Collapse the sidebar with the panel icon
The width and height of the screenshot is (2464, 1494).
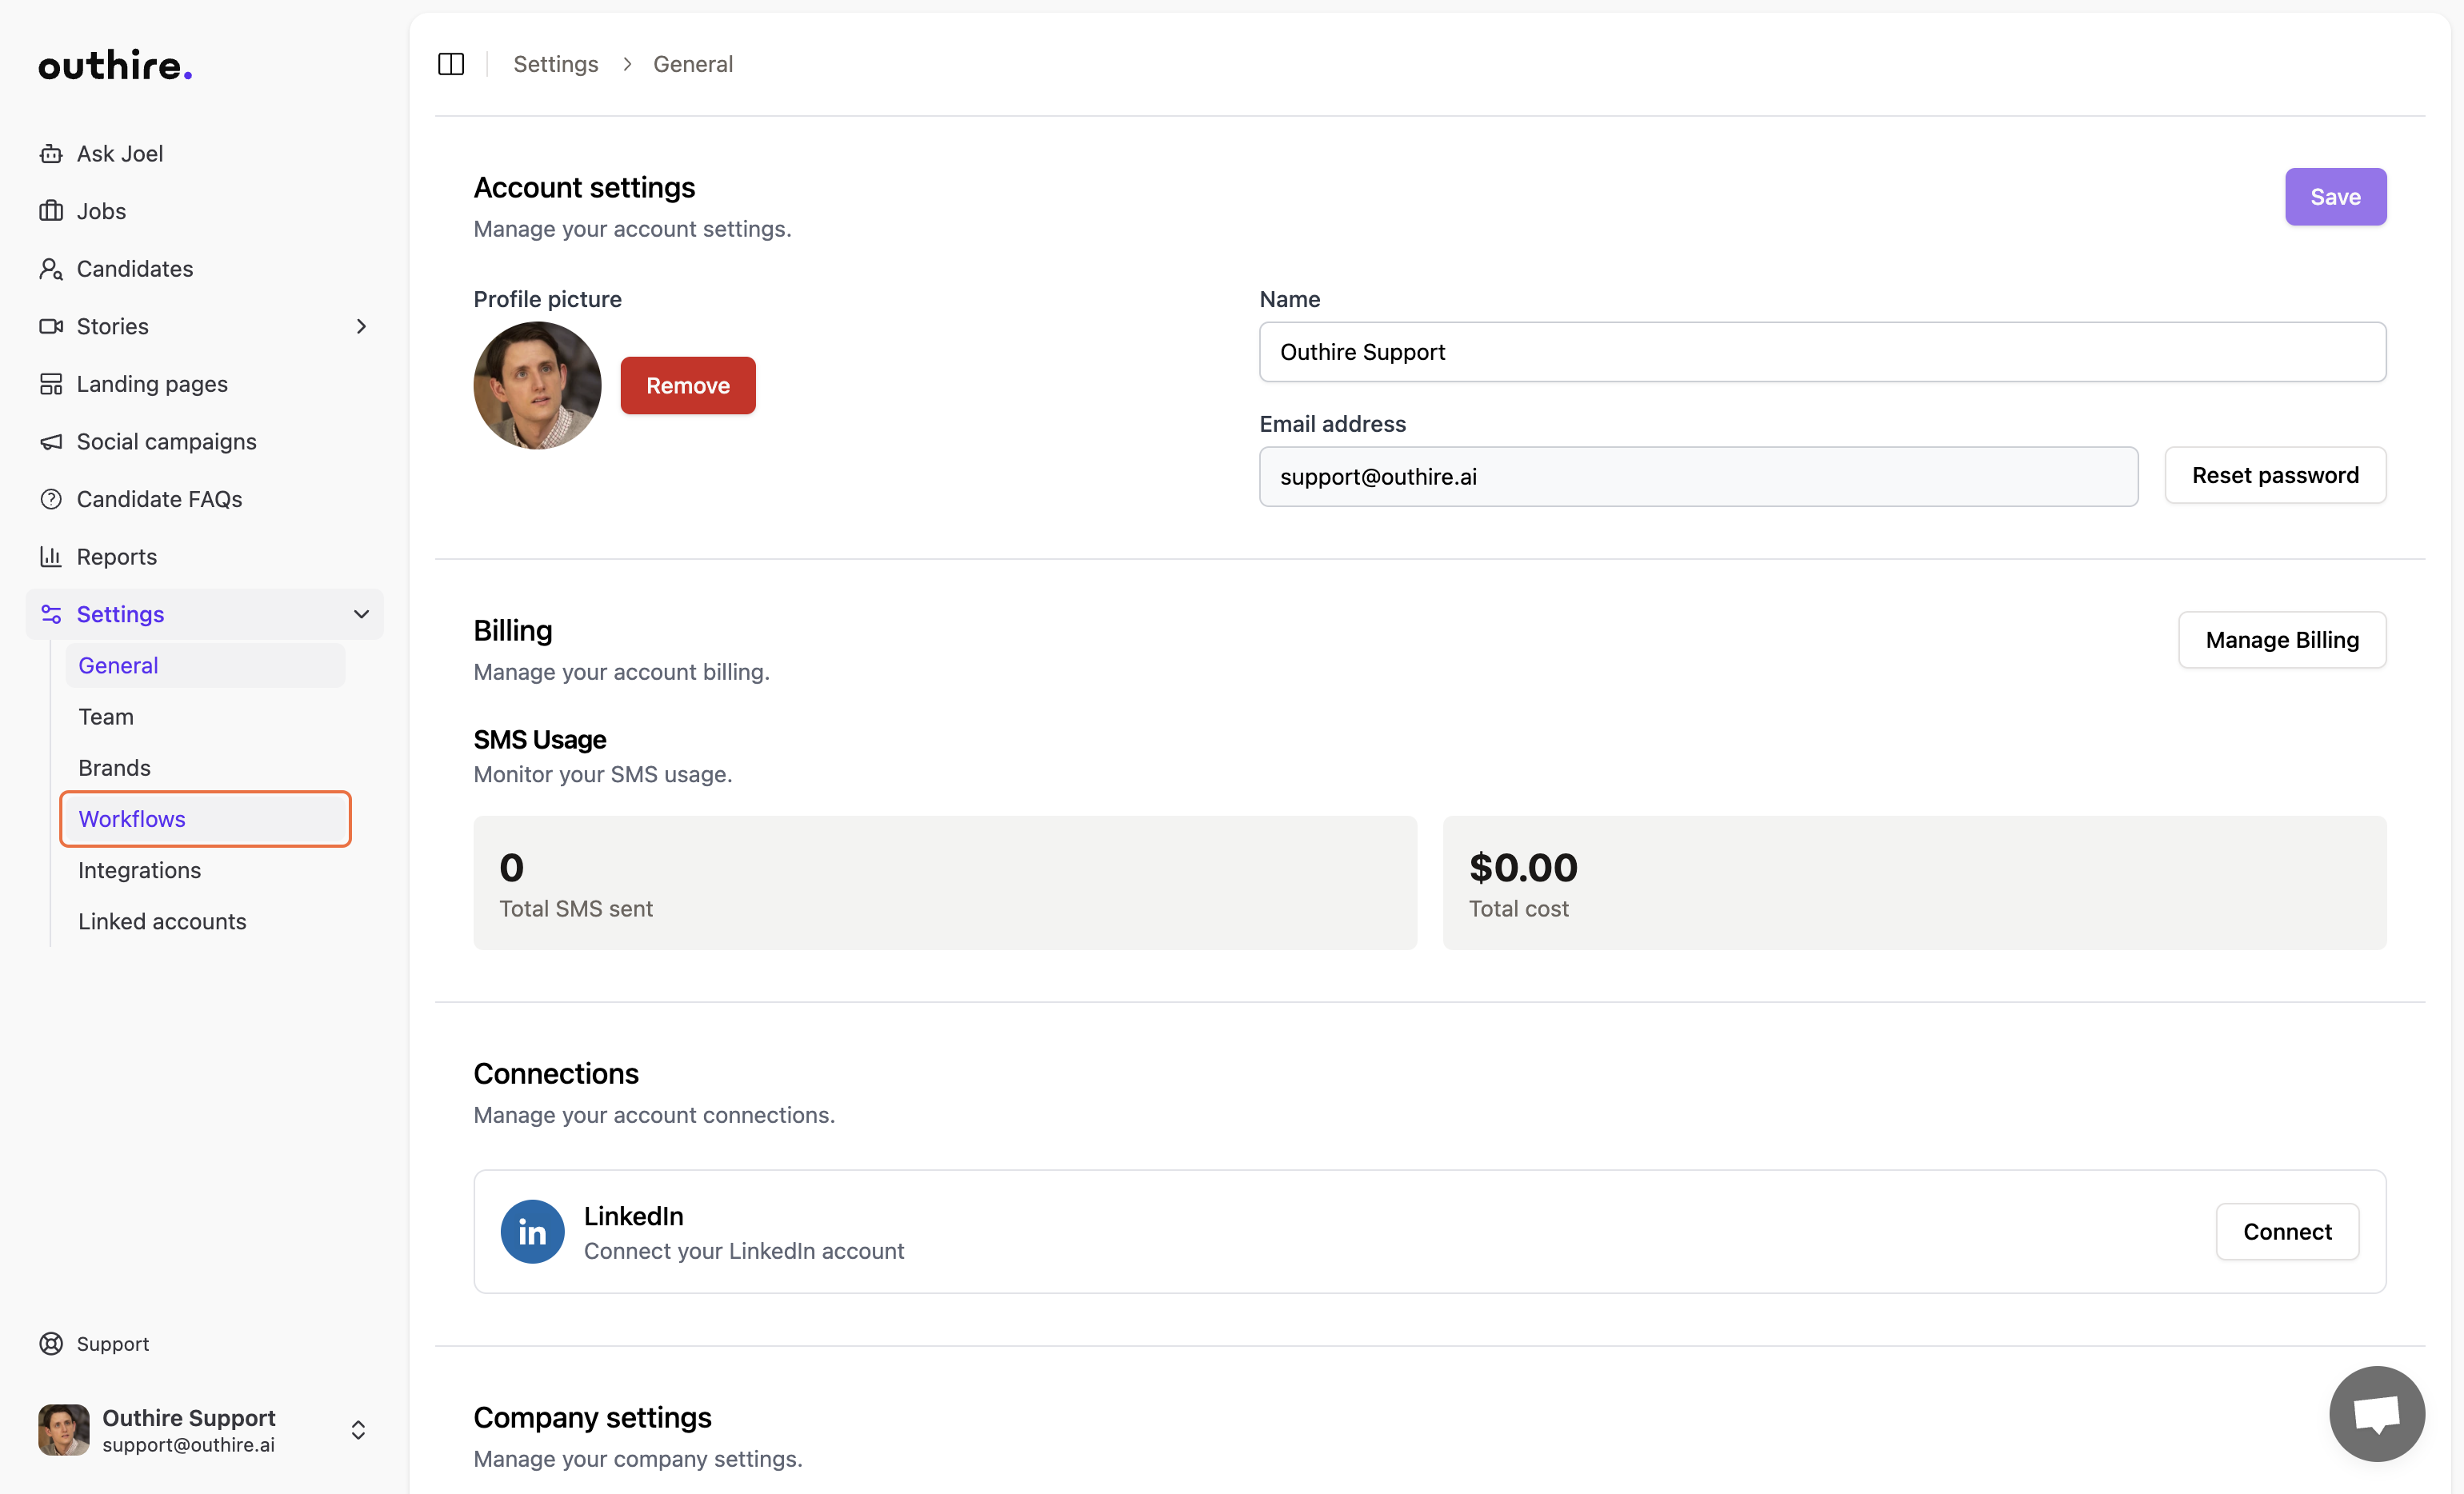450,63
